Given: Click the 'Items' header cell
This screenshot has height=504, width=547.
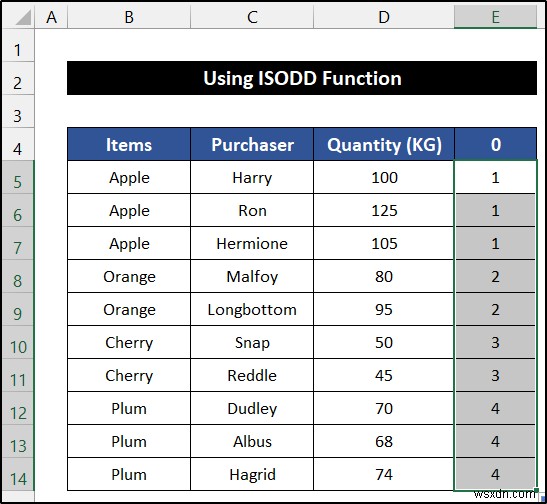Looking at the screenshot, I should (x=129, y=144).
